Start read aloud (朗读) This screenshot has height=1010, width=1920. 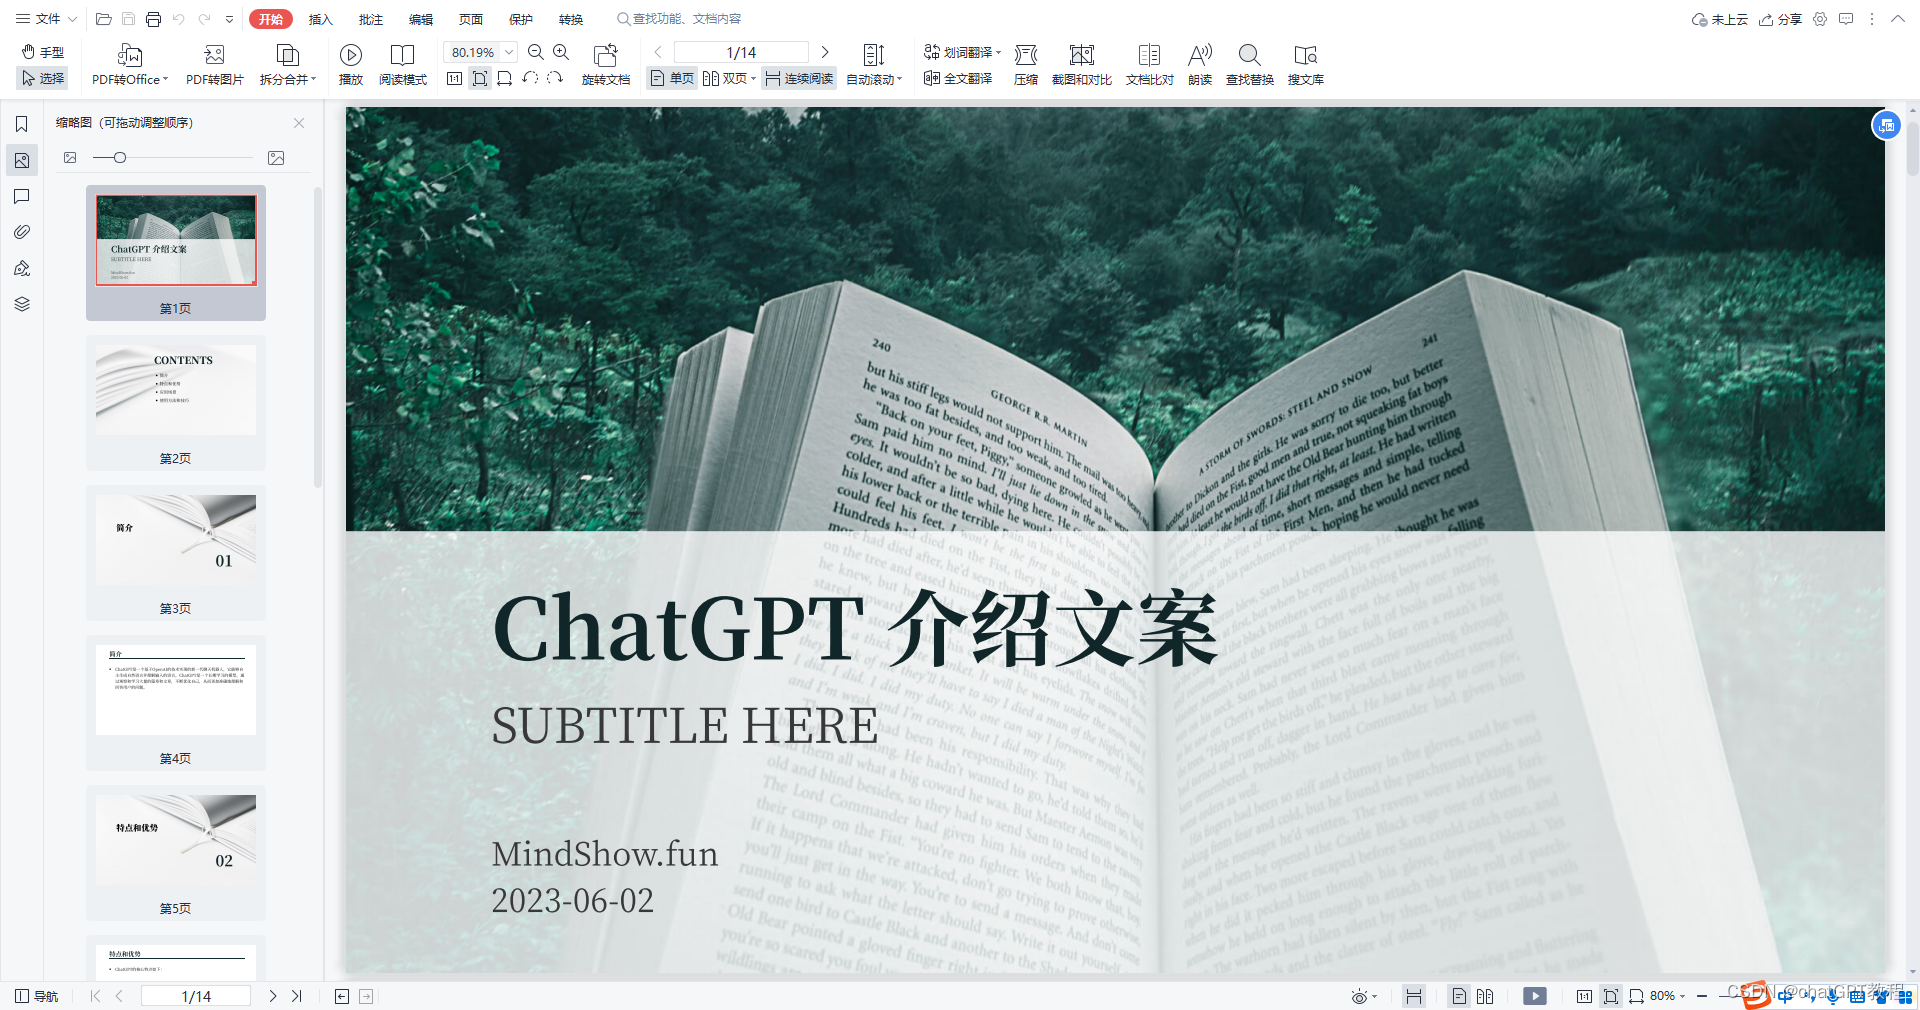(1200, 65)
